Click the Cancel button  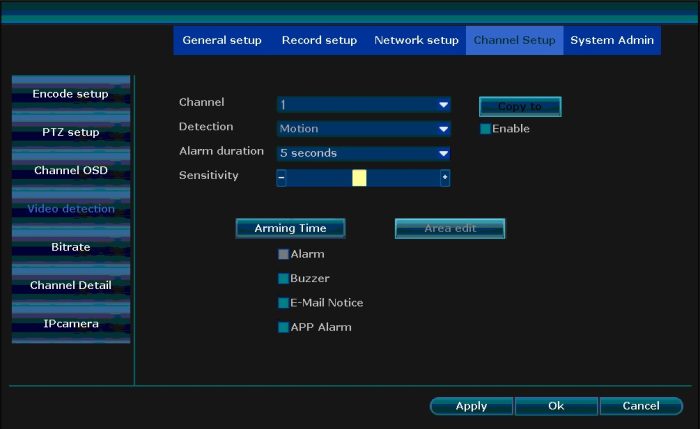641,406
